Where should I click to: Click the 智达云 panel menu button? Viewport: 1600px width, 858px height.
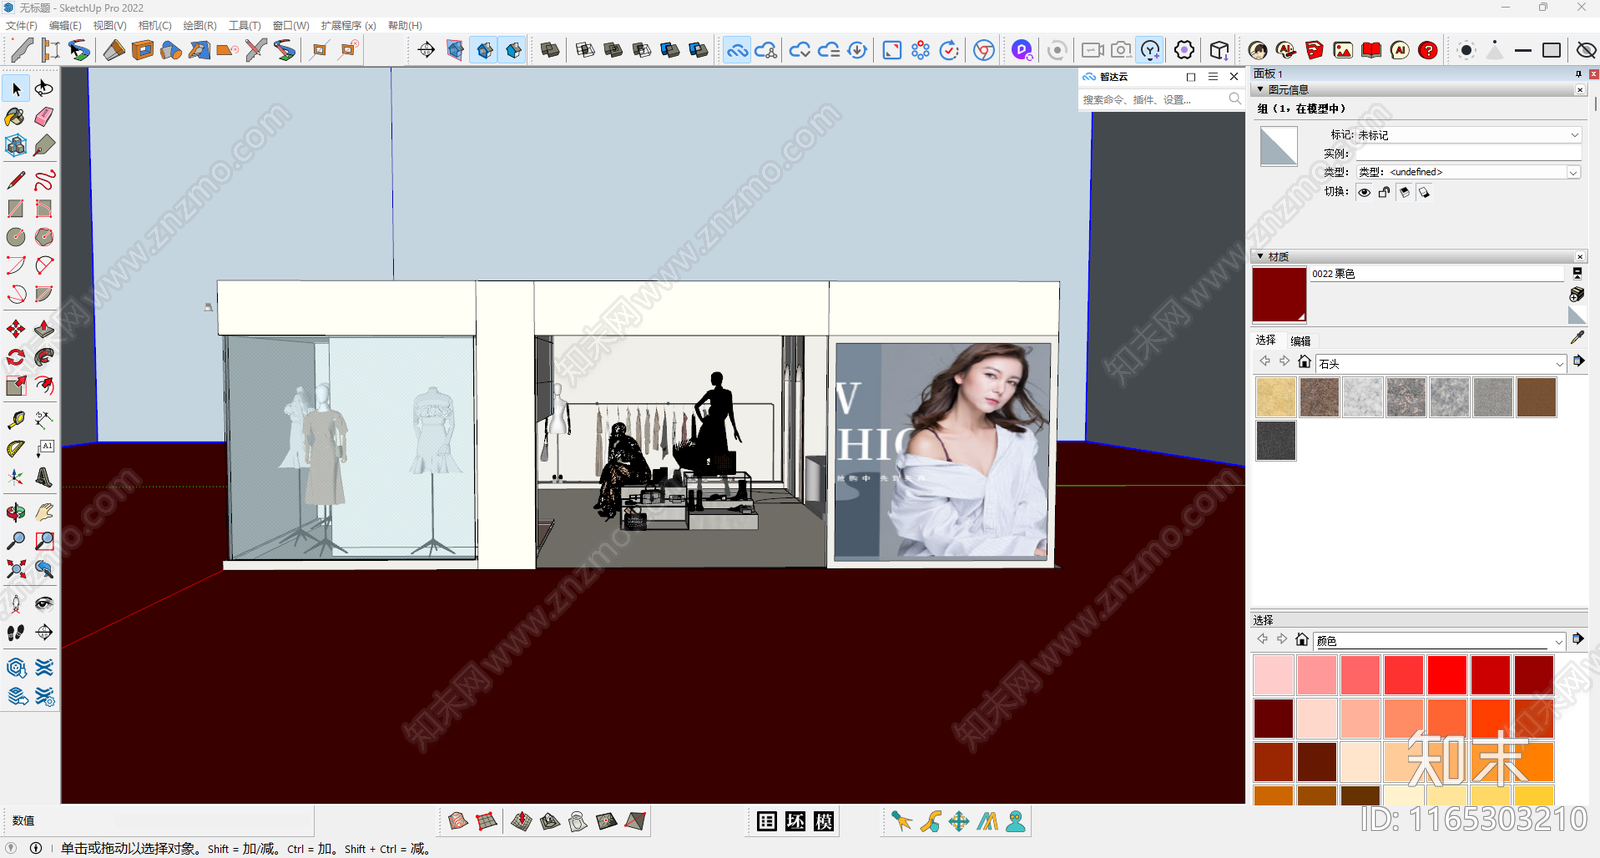click(1213, 77)
